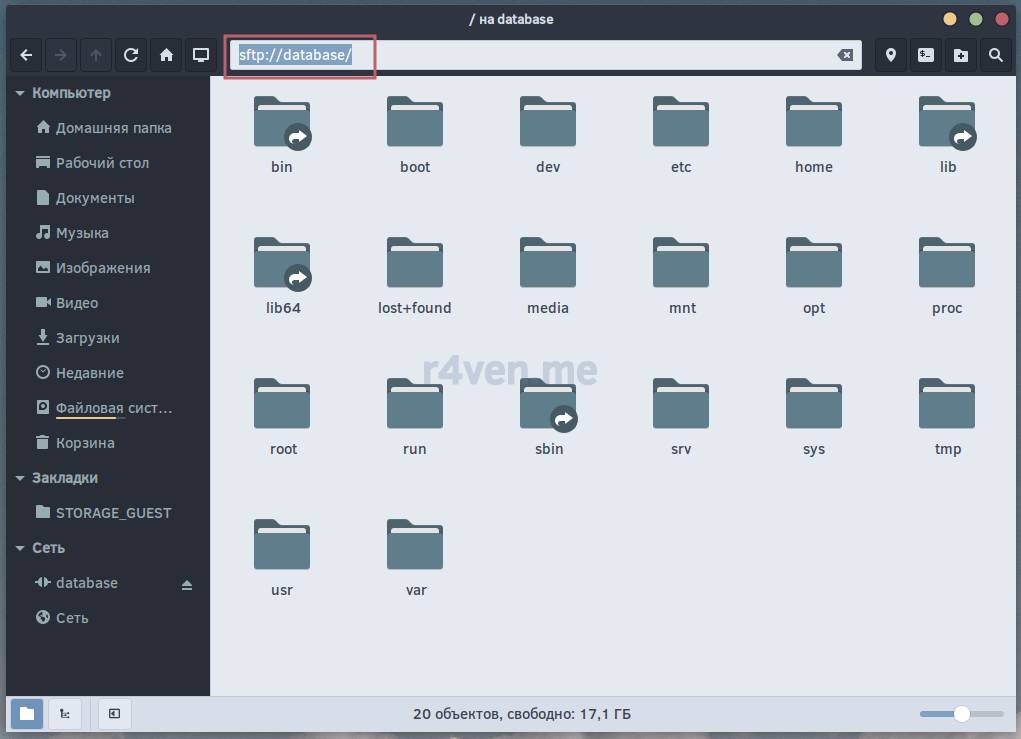Image resolution: width=1021 pixels, height=739 pixels.
Task: Open the search tool
Action: pos(995,55)
